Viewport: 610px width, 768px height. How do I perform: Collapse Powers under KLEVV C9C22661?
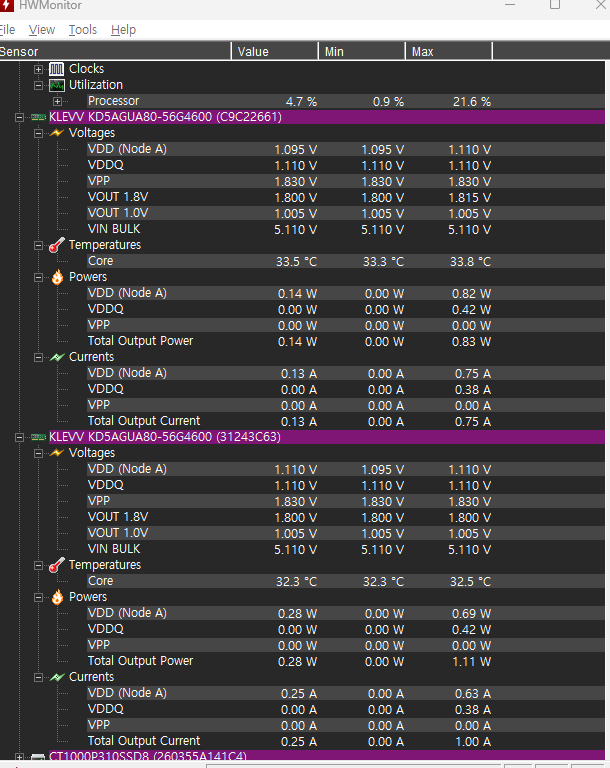coord(38,277)
